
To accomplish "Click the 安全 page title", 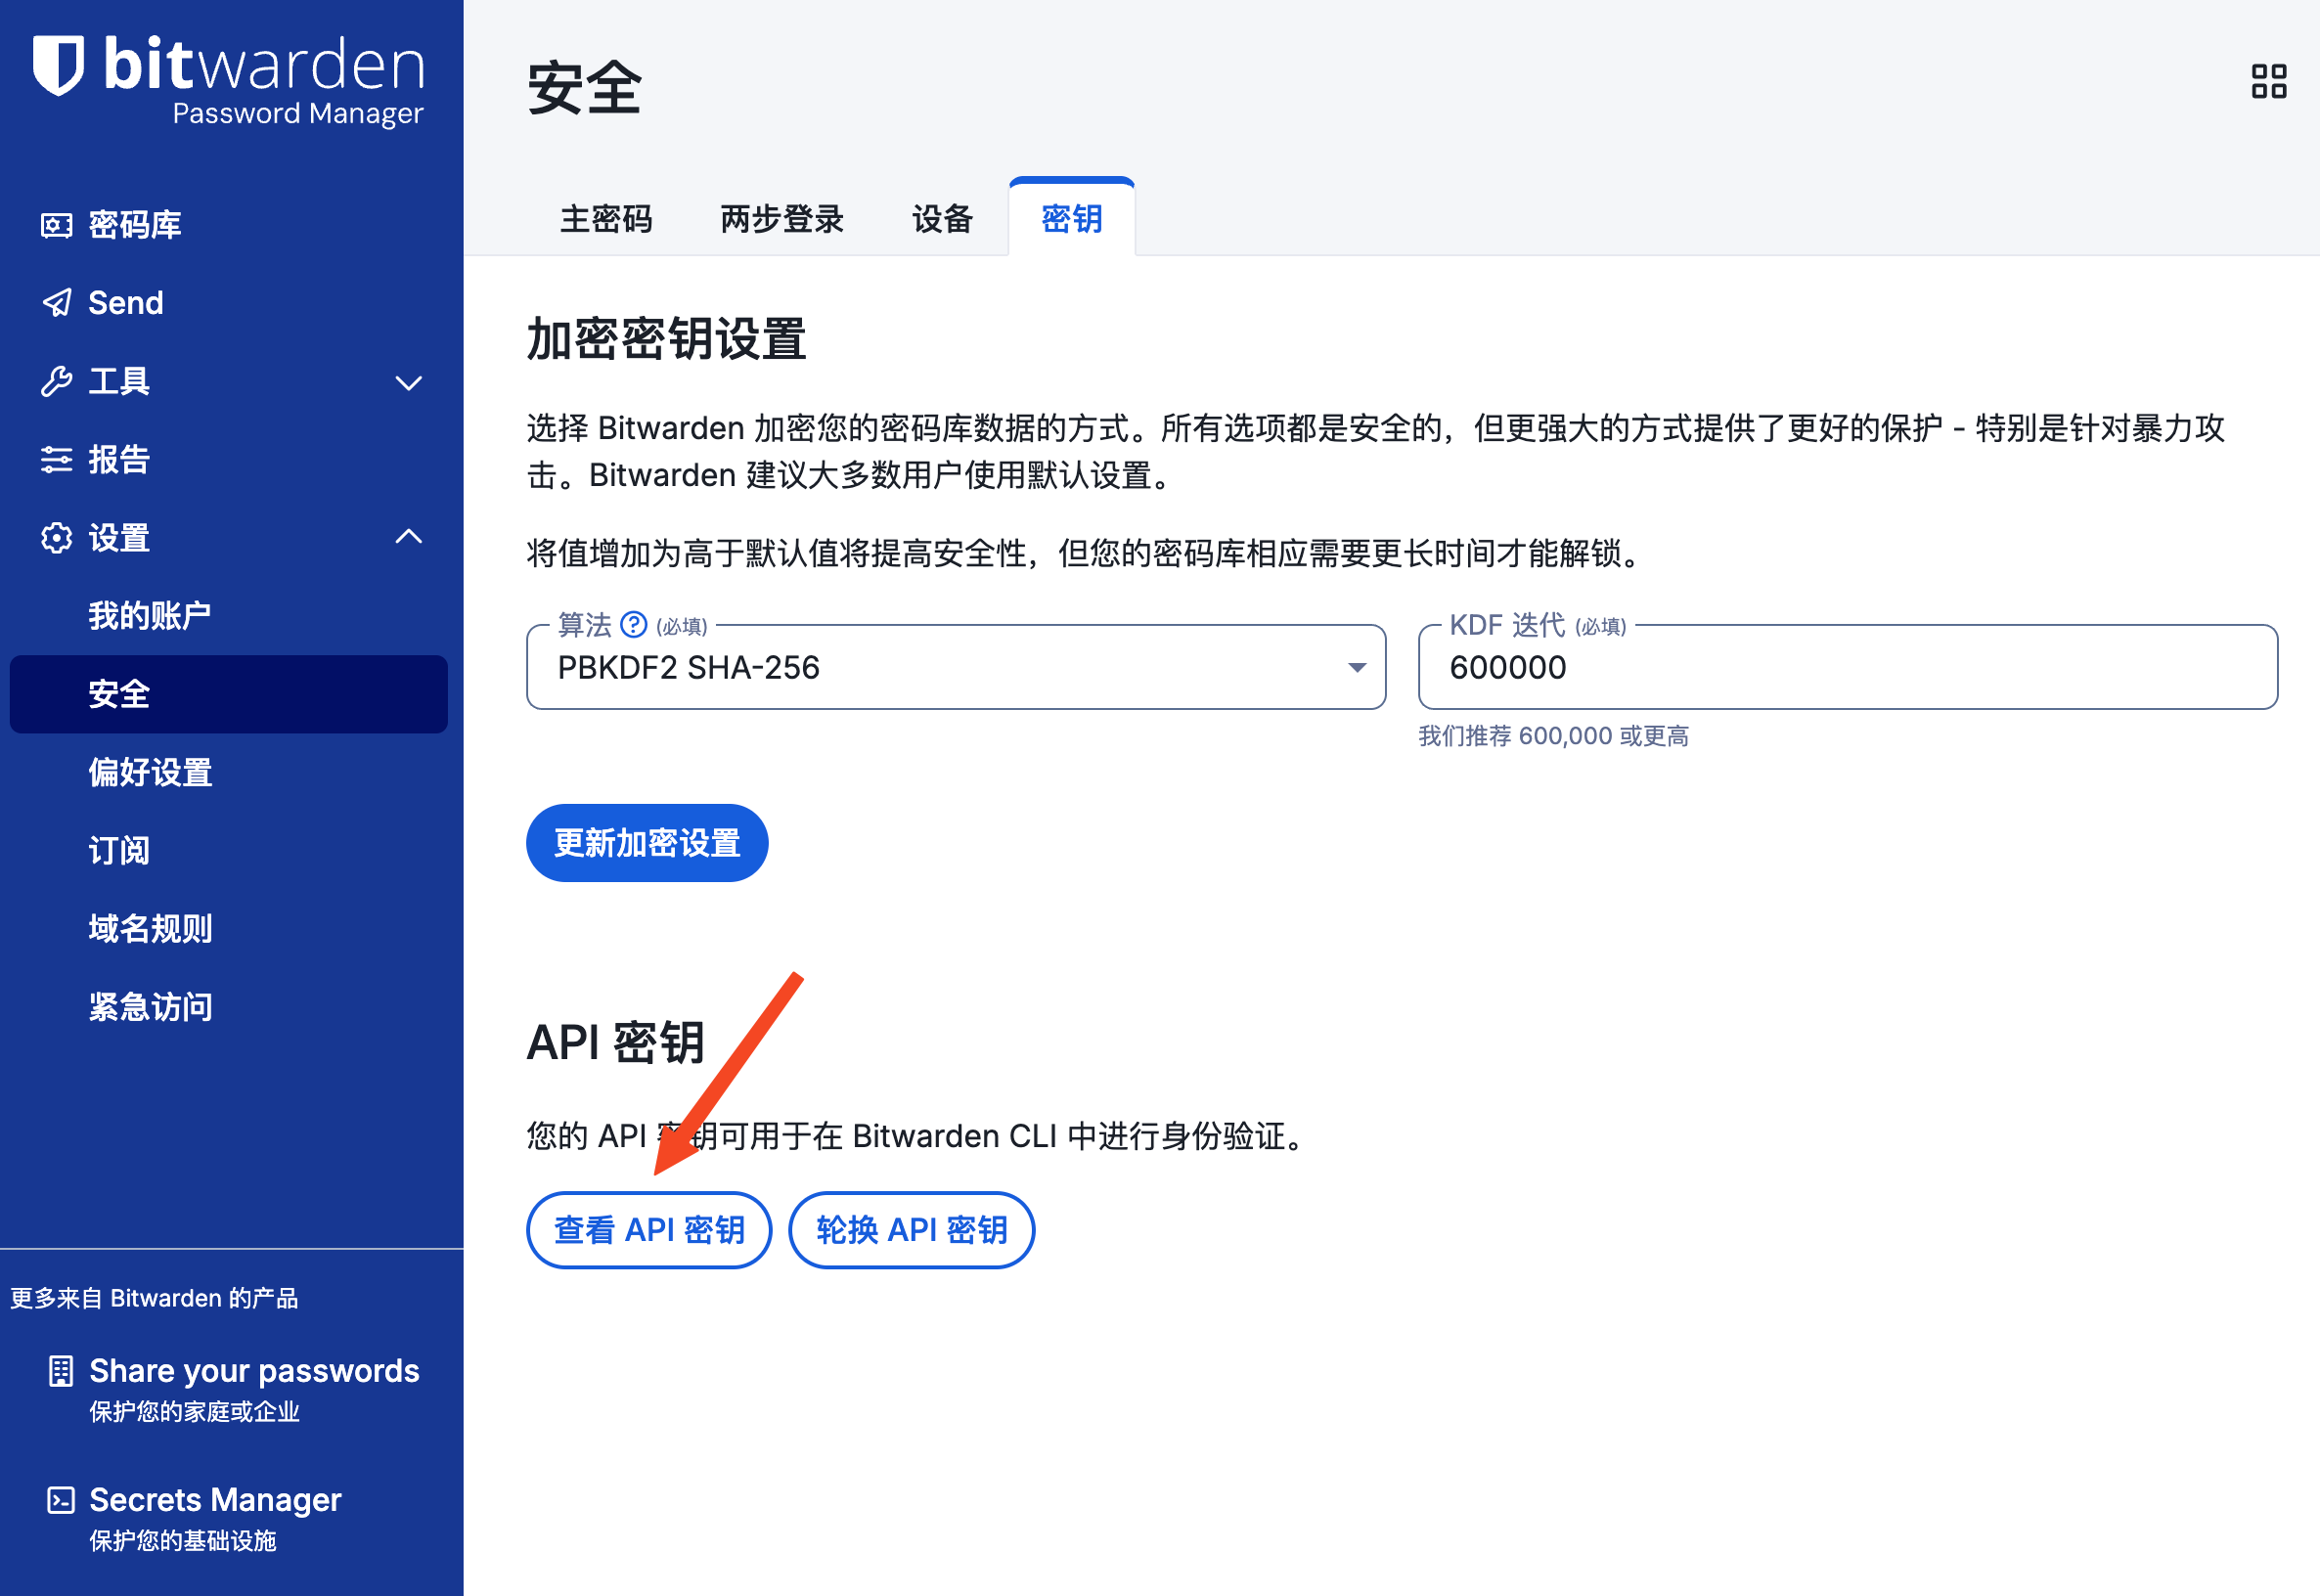I will [584, 88].
